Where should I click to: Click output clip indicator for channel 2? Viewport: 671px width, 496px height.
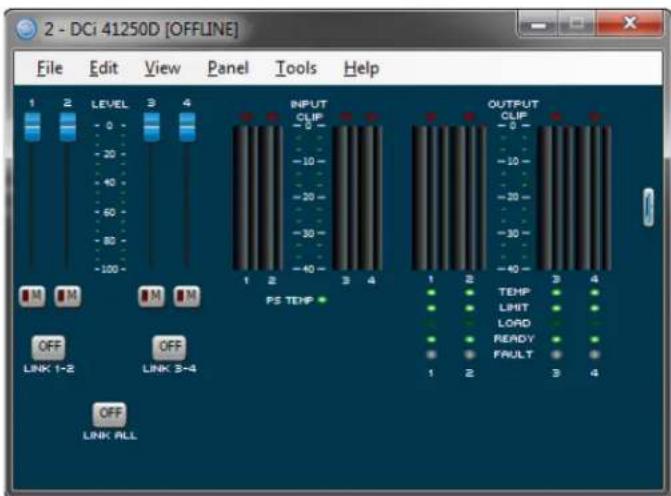pyautogui.click(x=469, y=116)
